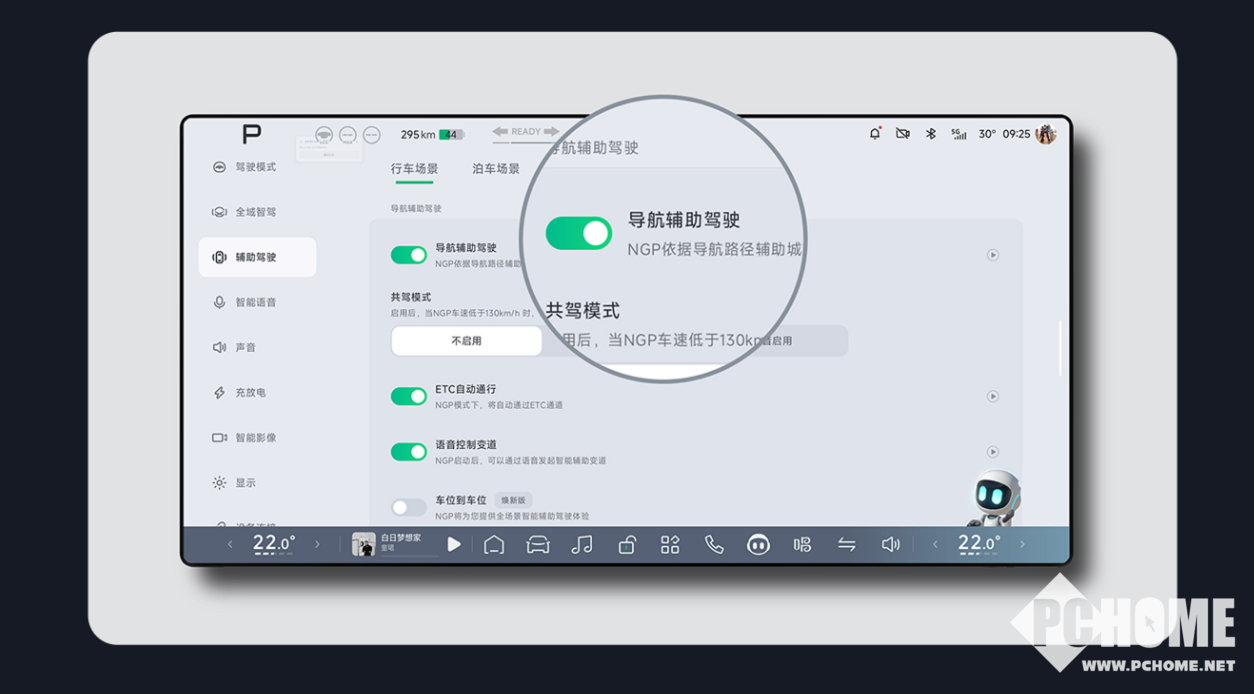The height and width of the screenshot is (694, 1254).
Task: Expand ETC自动通行 info arrow
Action: pos(992,396)
